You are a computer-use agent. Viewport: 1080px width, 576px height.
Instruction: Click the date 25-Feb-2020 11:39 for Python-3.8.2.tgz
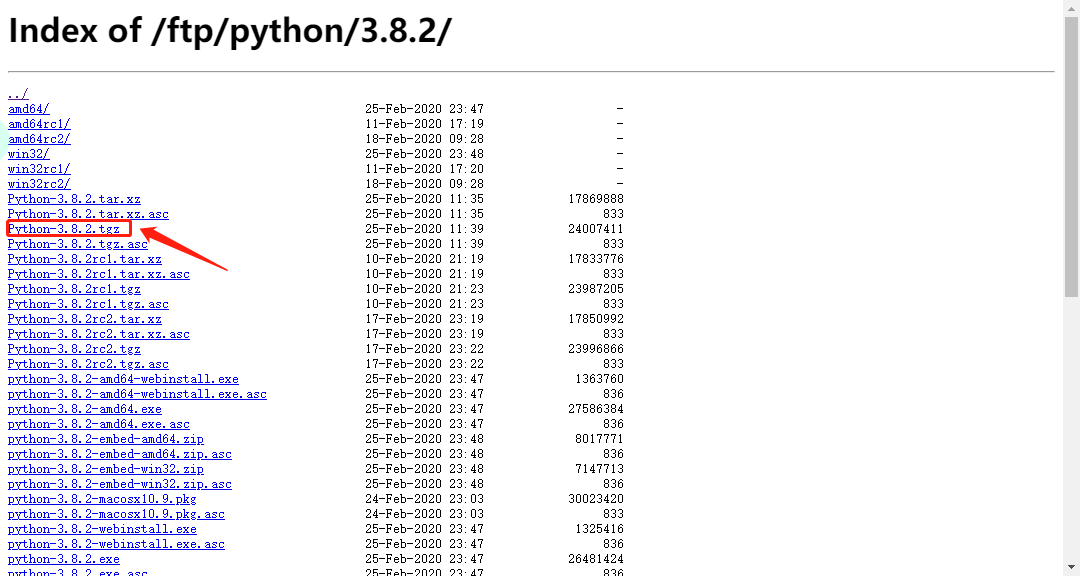(424, 229)
